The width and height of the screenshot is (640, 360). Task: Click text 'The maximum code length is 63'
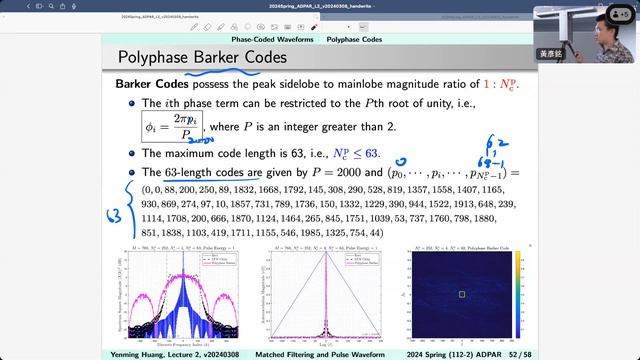tap(222, 153)
